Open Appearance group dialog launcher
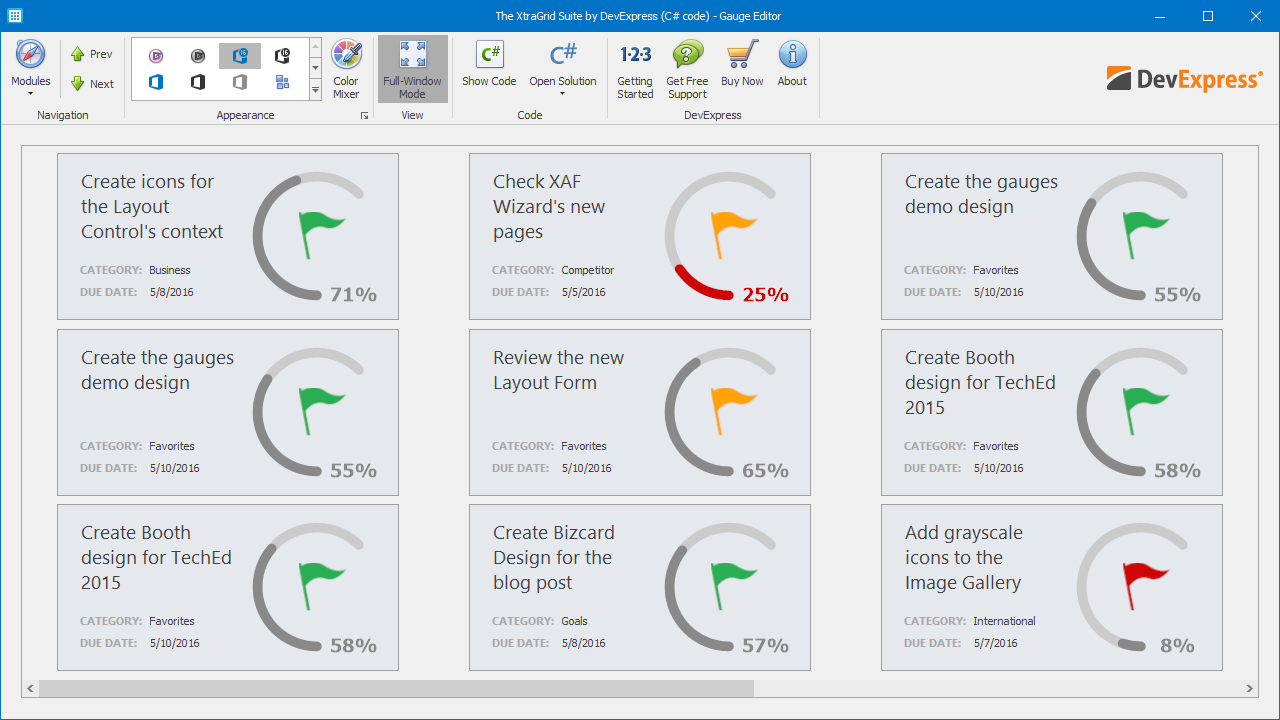Viewport: 1280px width, 720px height. (x=364, y=116)
